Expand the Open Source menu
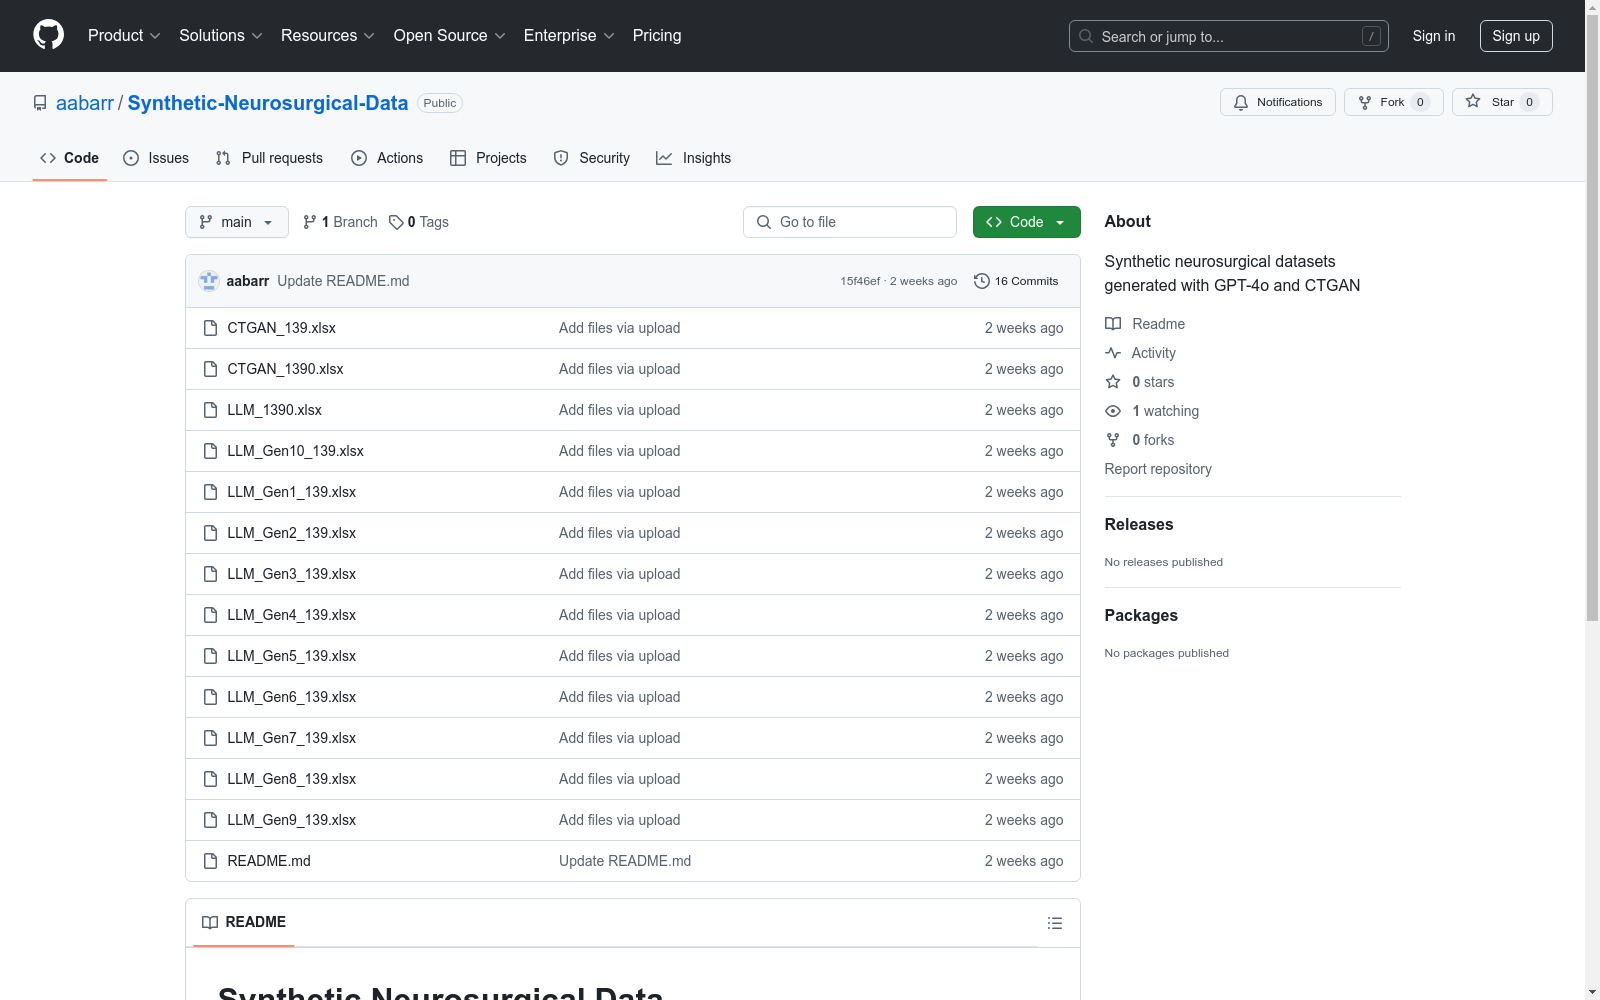Viewport: 1600px width, 1000px height. (450, 35)
